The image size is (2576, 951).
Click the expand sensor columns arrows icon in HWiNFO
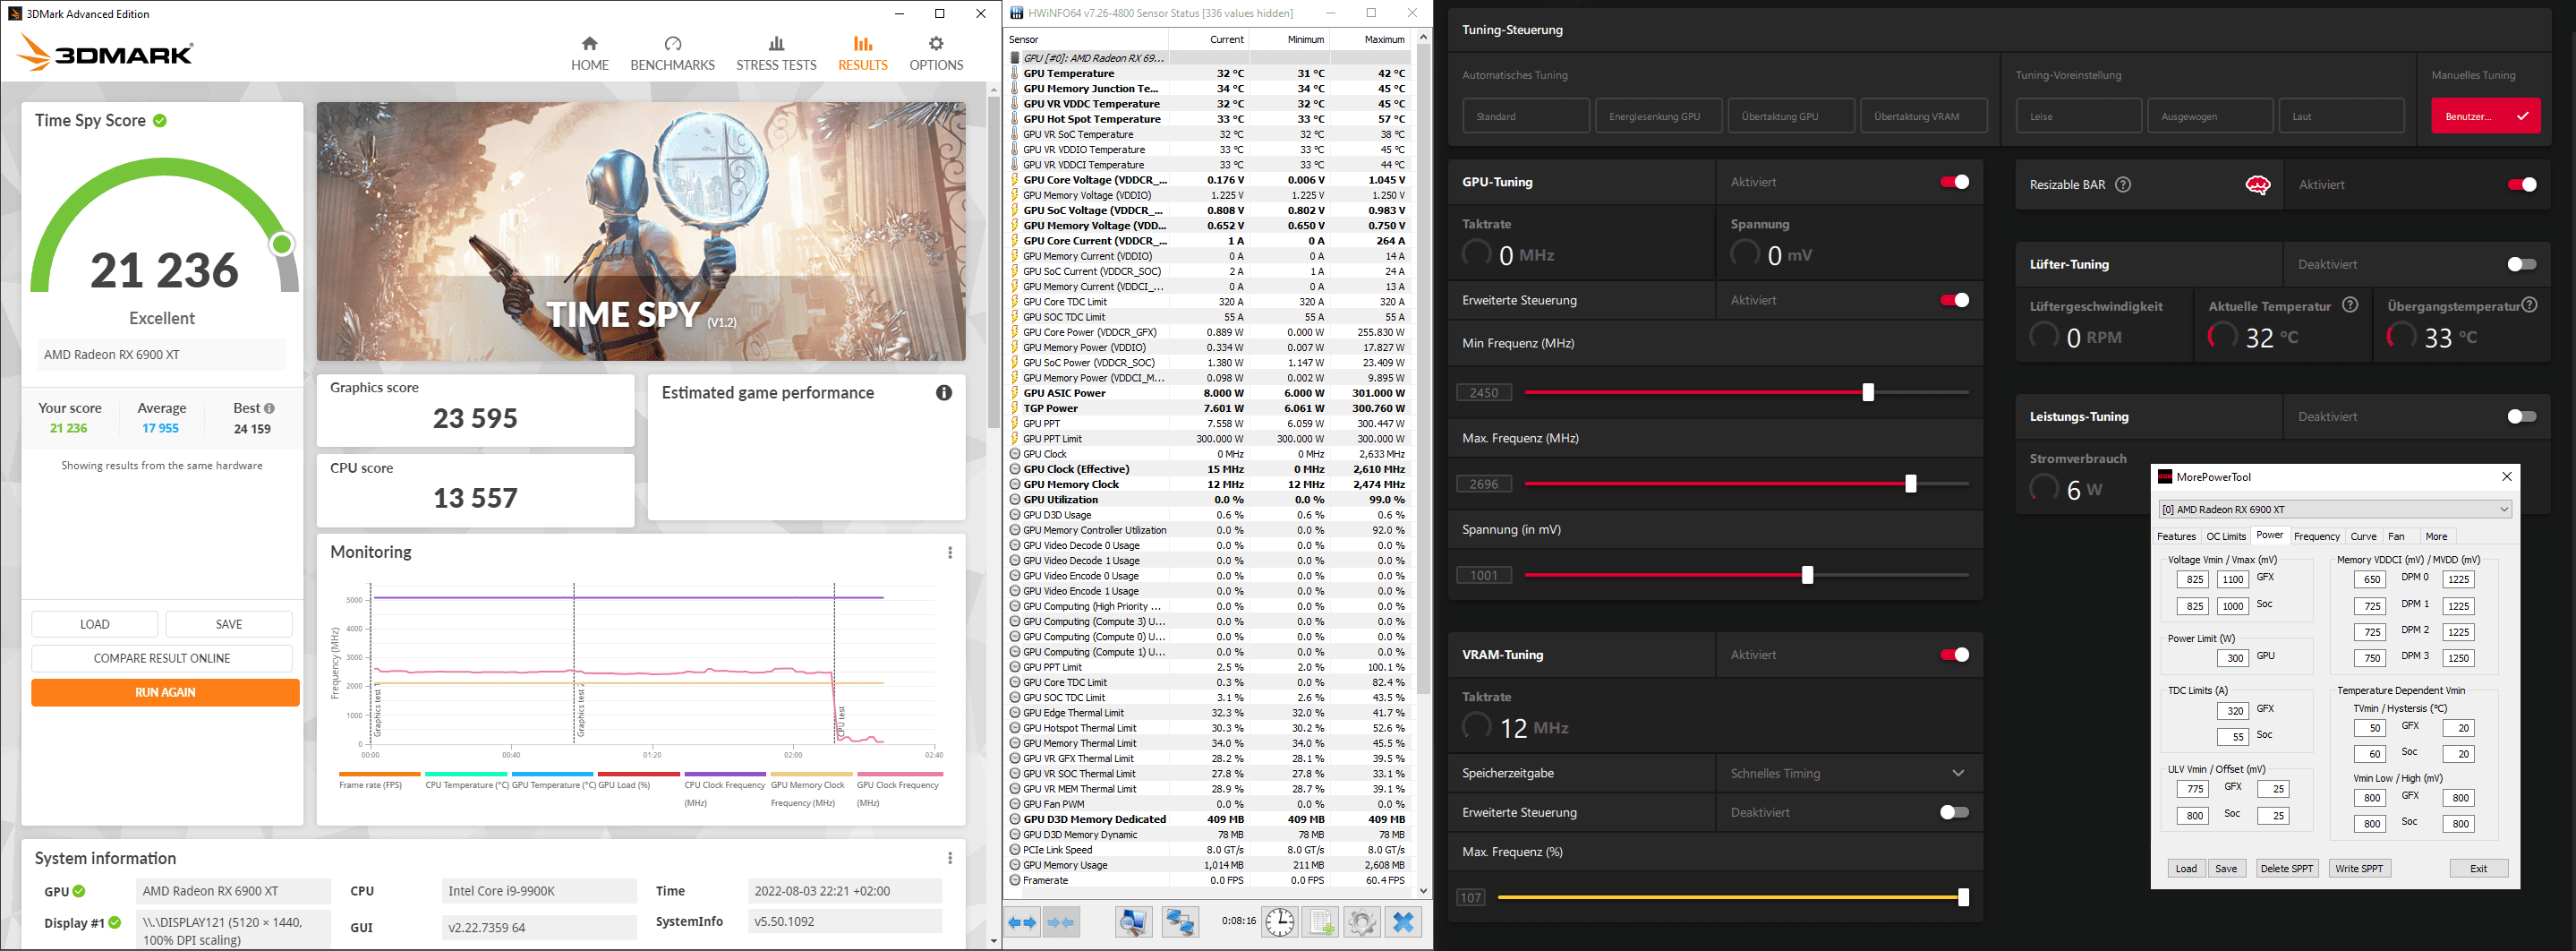point(1021,922)
